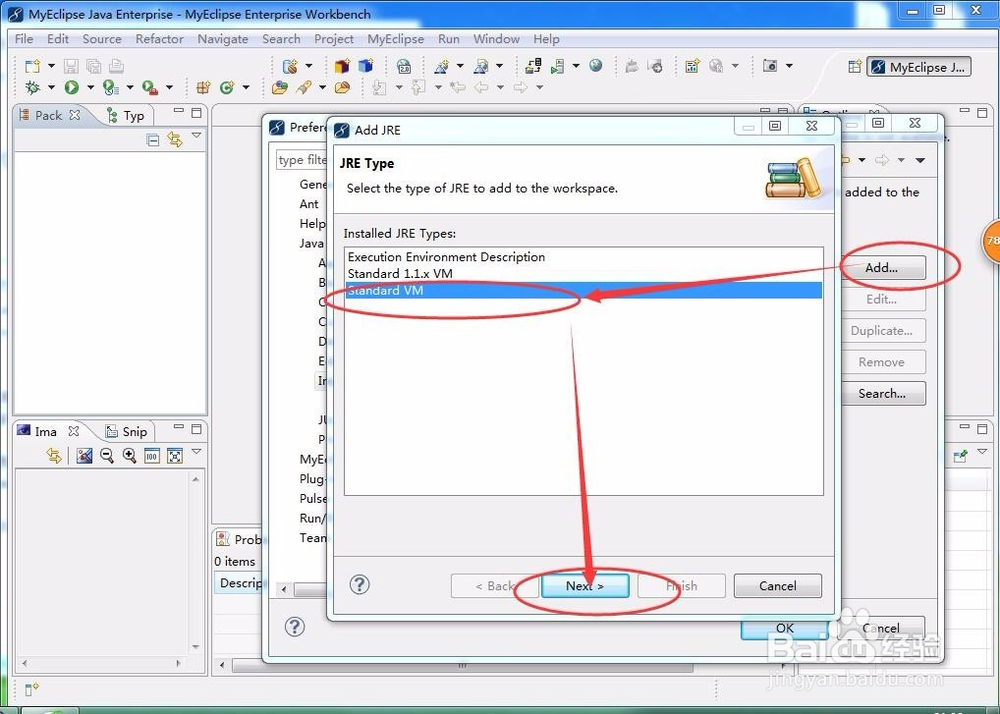The height and width of the screenshot is (714, 1000).
Task: Open the Refactor menu
Action: pos(159,39)
